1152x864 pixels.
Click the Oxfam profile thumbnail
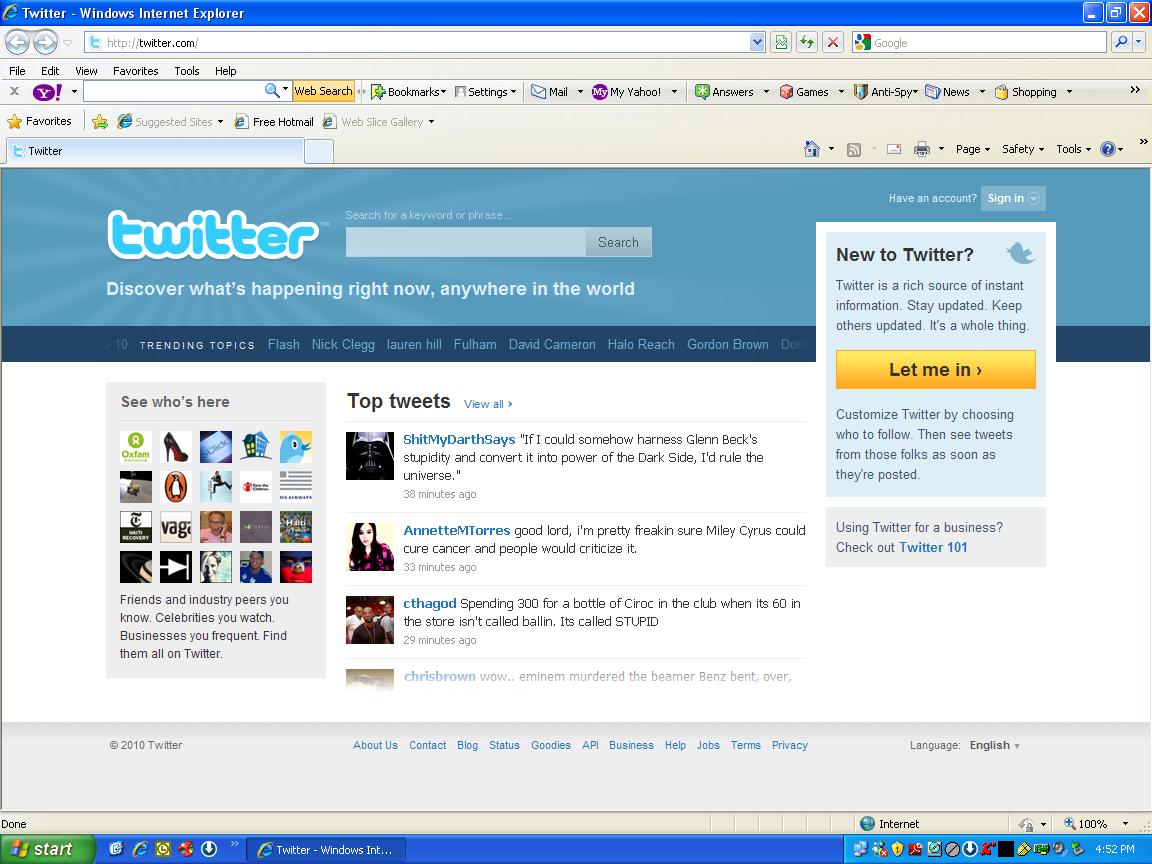coord(136,446)
